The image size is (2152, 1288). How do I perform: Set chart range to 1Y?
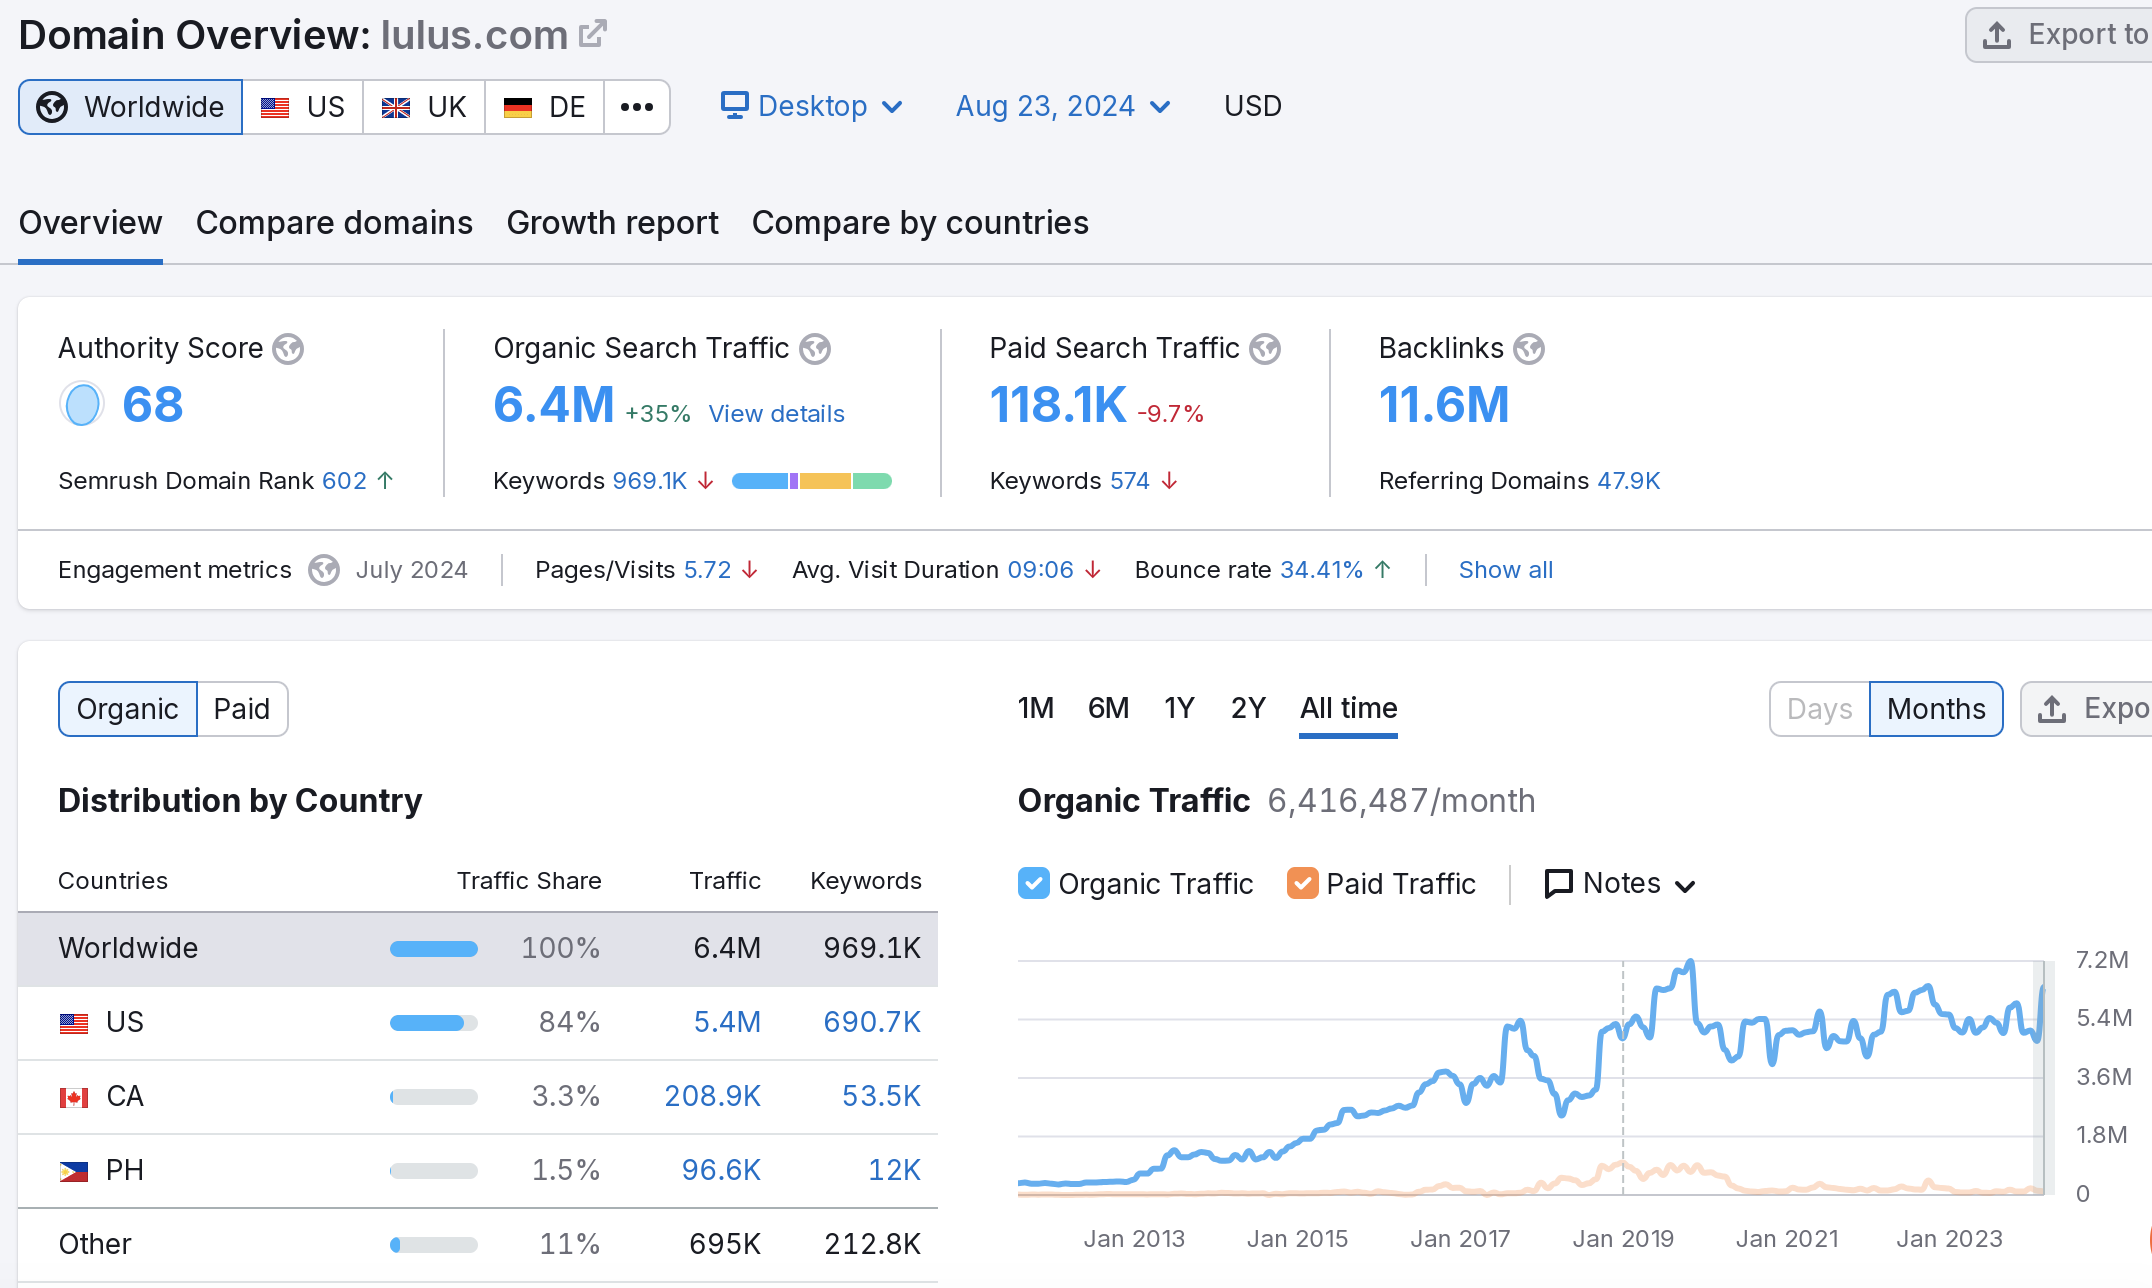click(1179, 709)
